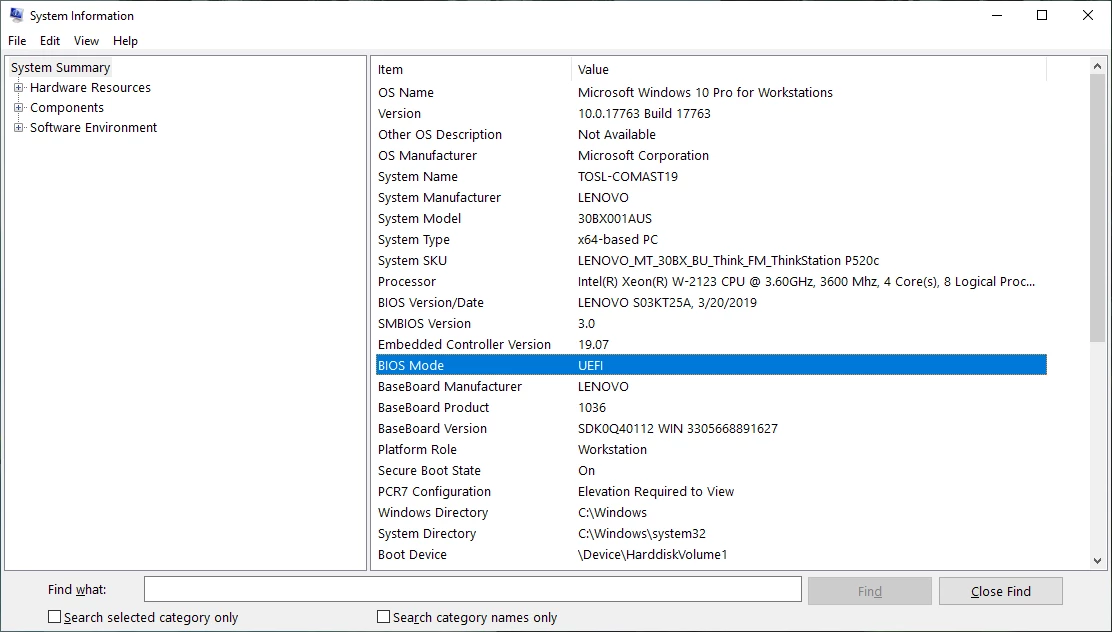
Task: Select System Summary in the tree
Action: (x=60, y=67)
